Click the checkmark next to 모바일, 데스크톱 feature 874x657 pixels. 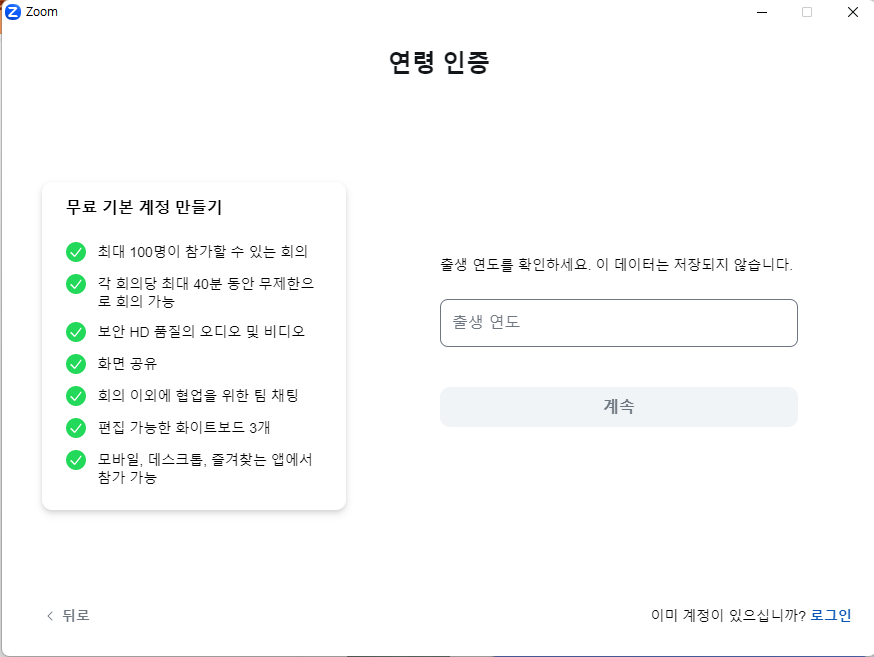pyautogui.click(x=76, y=460)
